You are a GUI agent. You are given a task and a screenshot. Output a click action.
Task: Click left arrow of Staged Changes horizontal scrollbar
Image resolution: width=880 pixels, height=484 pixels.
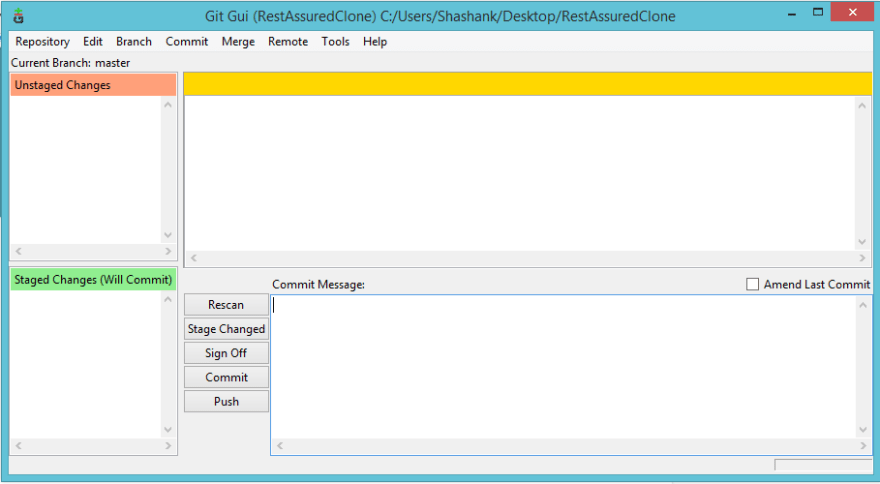tap(19, 445)
